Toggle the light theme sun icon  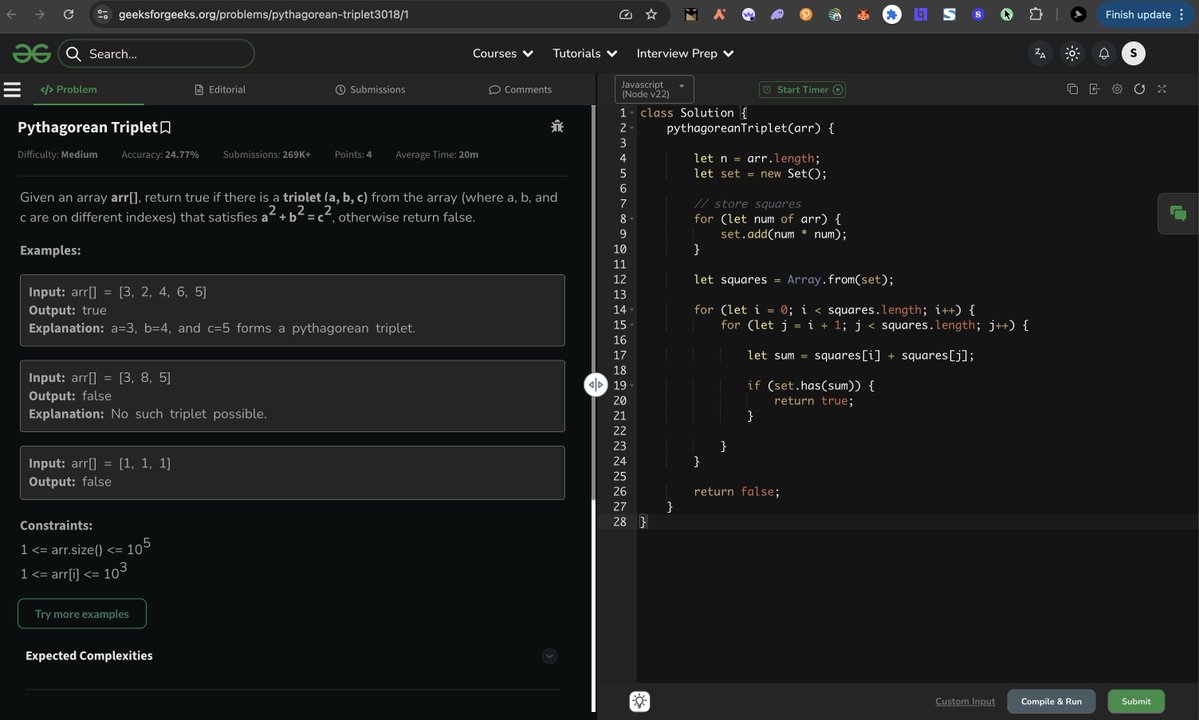pyautogui.click(x=1072, y=54)
